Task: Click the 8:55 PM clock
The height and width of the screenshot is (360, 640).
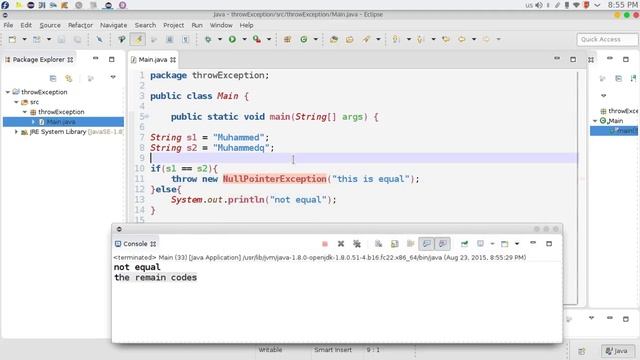Action: [623, 5]
